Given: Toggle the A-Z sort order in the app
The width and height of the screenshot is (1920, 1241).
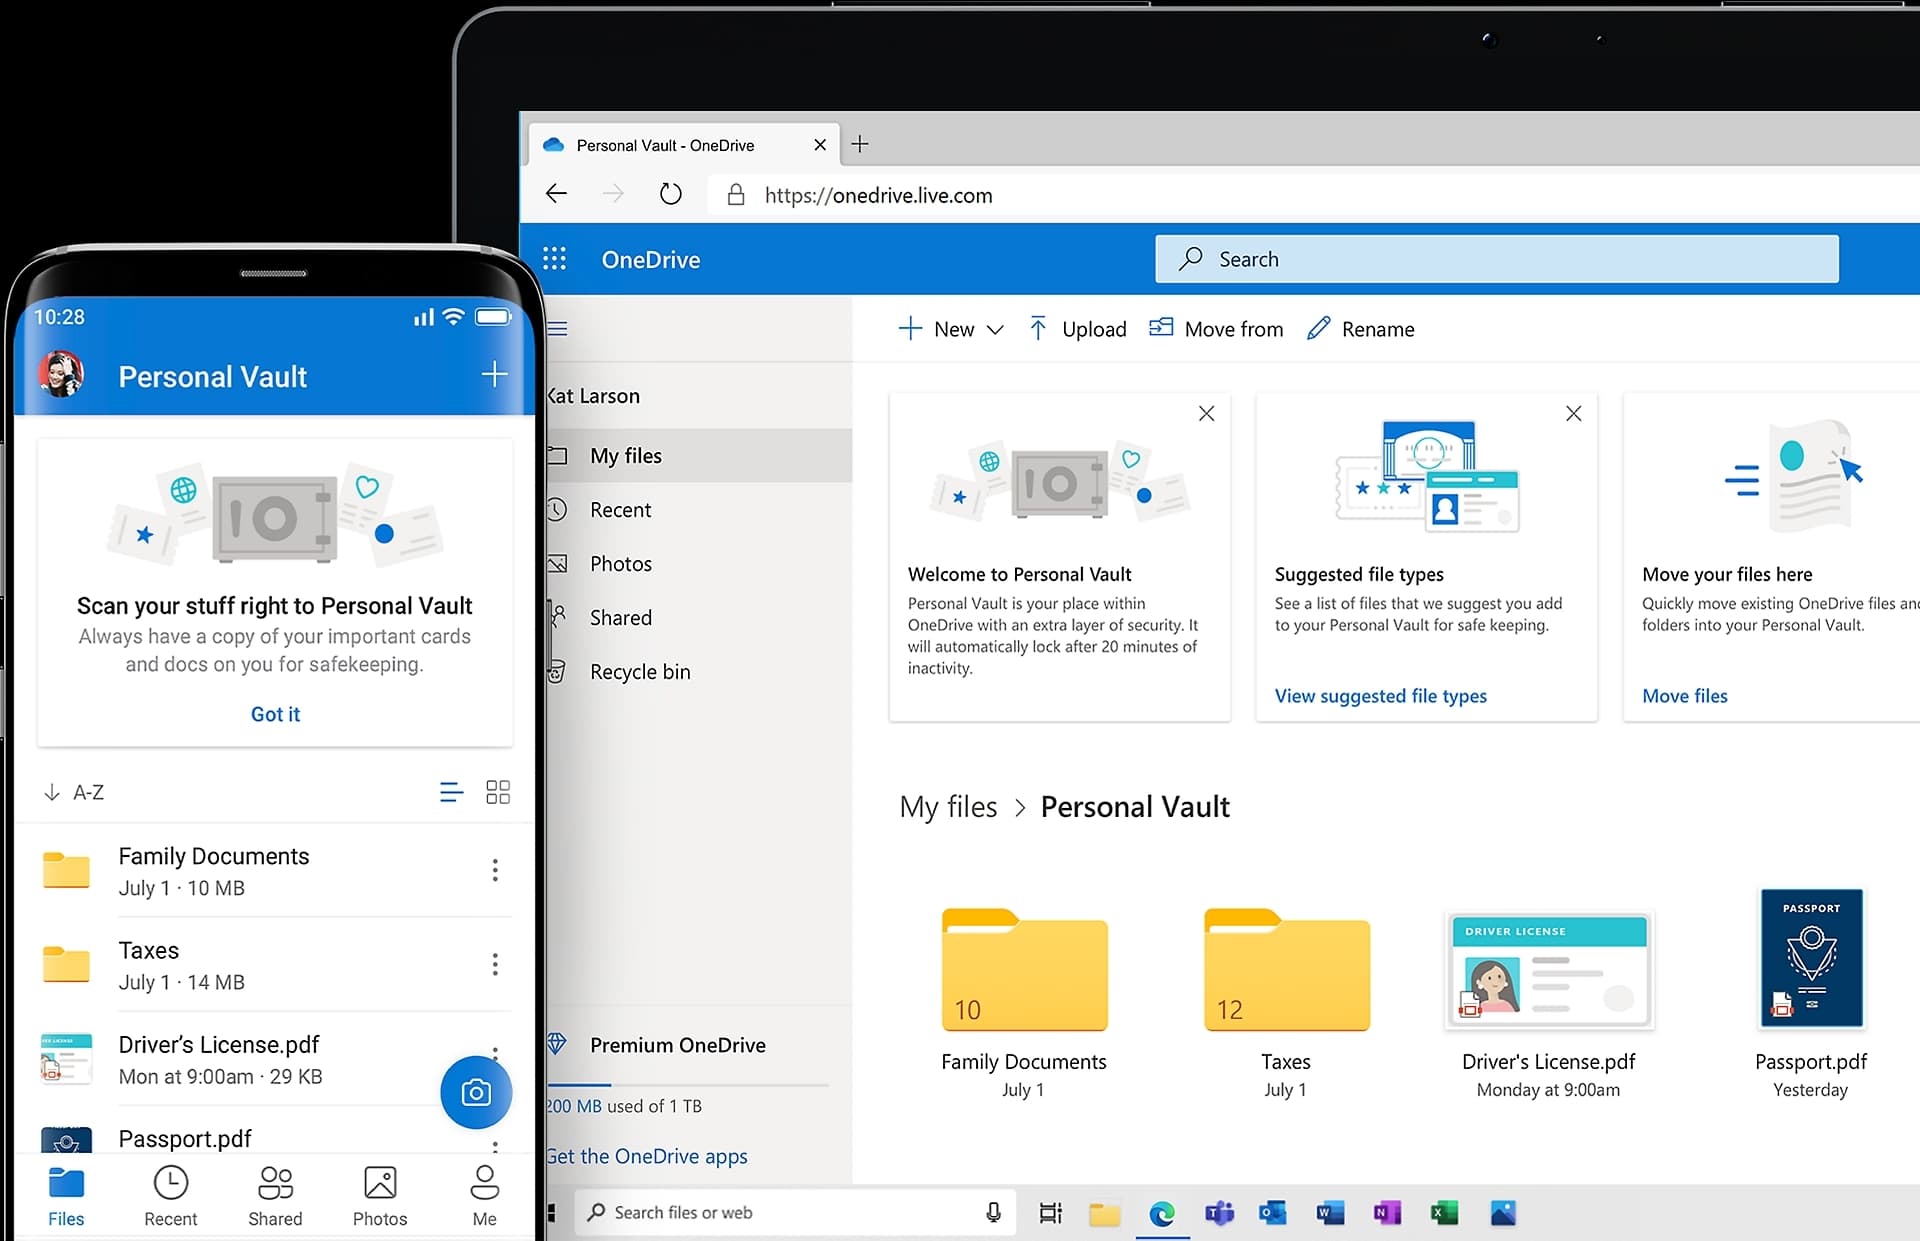Looking at the screenshot, I should (74, 791).
